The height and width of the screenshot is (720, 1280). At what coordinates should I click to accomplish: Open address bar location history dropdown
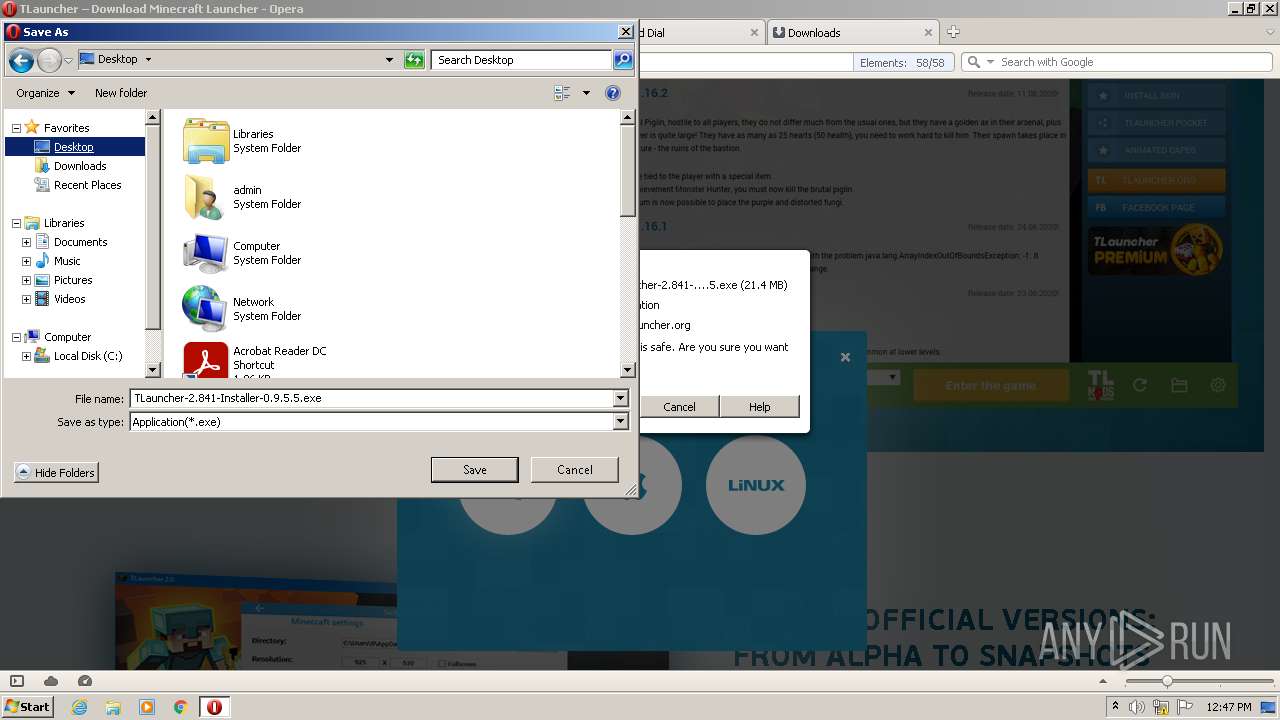pyautogui.click(x=389, y=60)
